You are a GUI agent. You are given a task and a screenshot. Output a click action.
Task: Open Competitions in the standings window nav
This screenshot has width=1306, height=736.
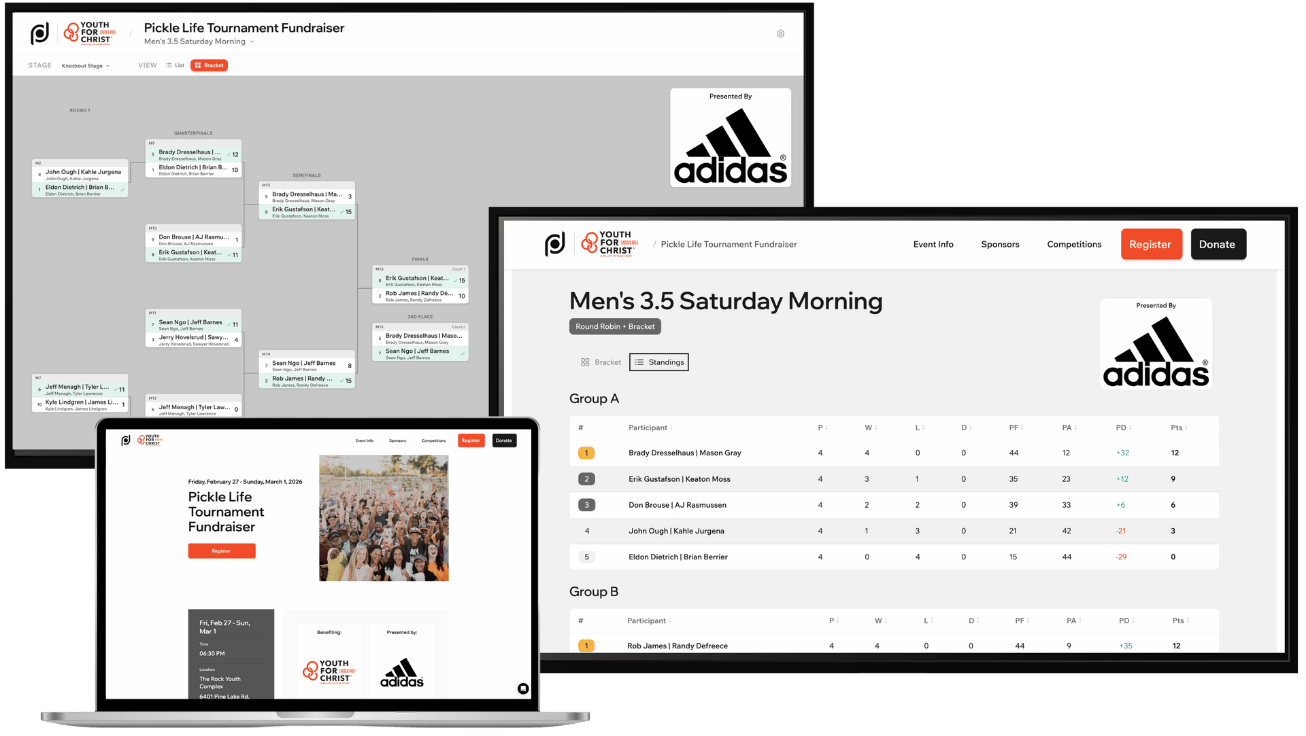click(x=1074, y=244)
